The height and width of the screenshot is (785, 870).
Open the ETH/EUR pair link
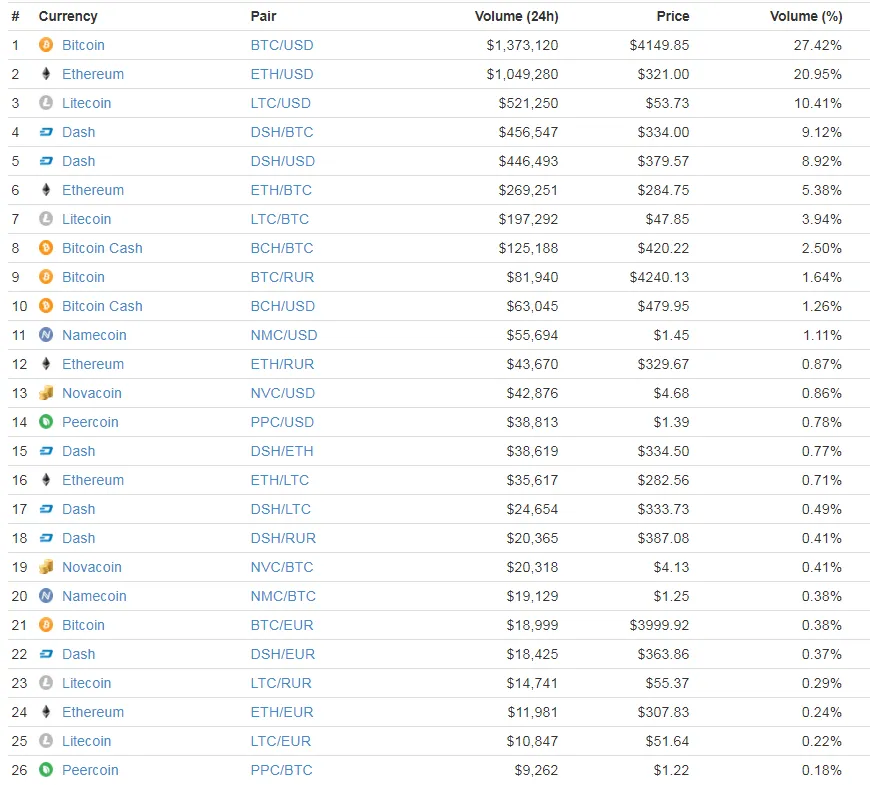282,712
